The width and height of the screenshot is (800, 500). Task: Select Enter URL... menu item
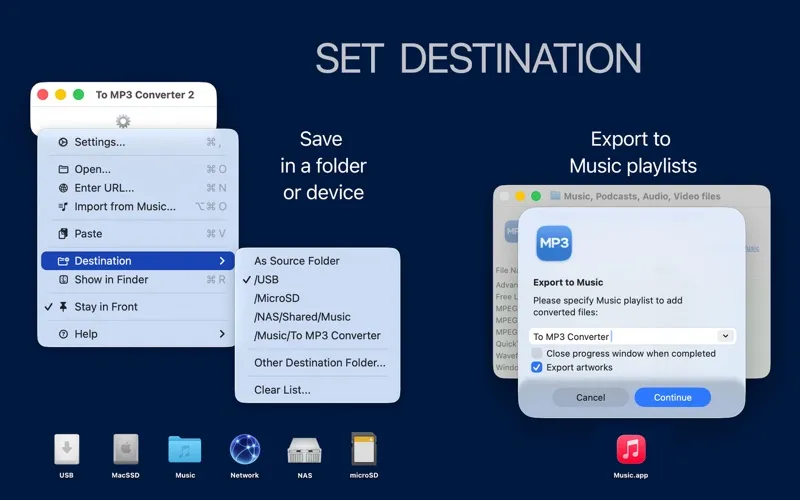[138, 188]
